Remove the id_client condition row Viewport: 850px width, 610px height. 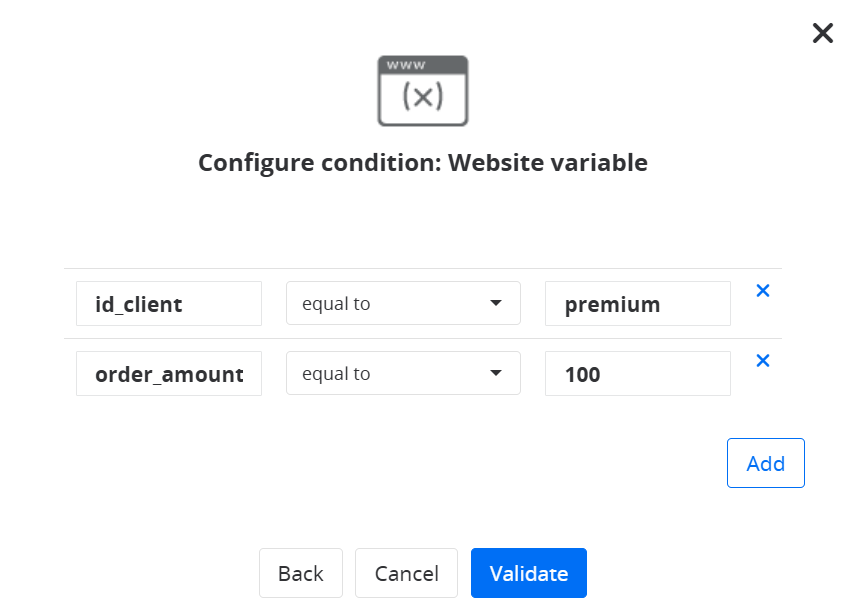coord(762,291)
